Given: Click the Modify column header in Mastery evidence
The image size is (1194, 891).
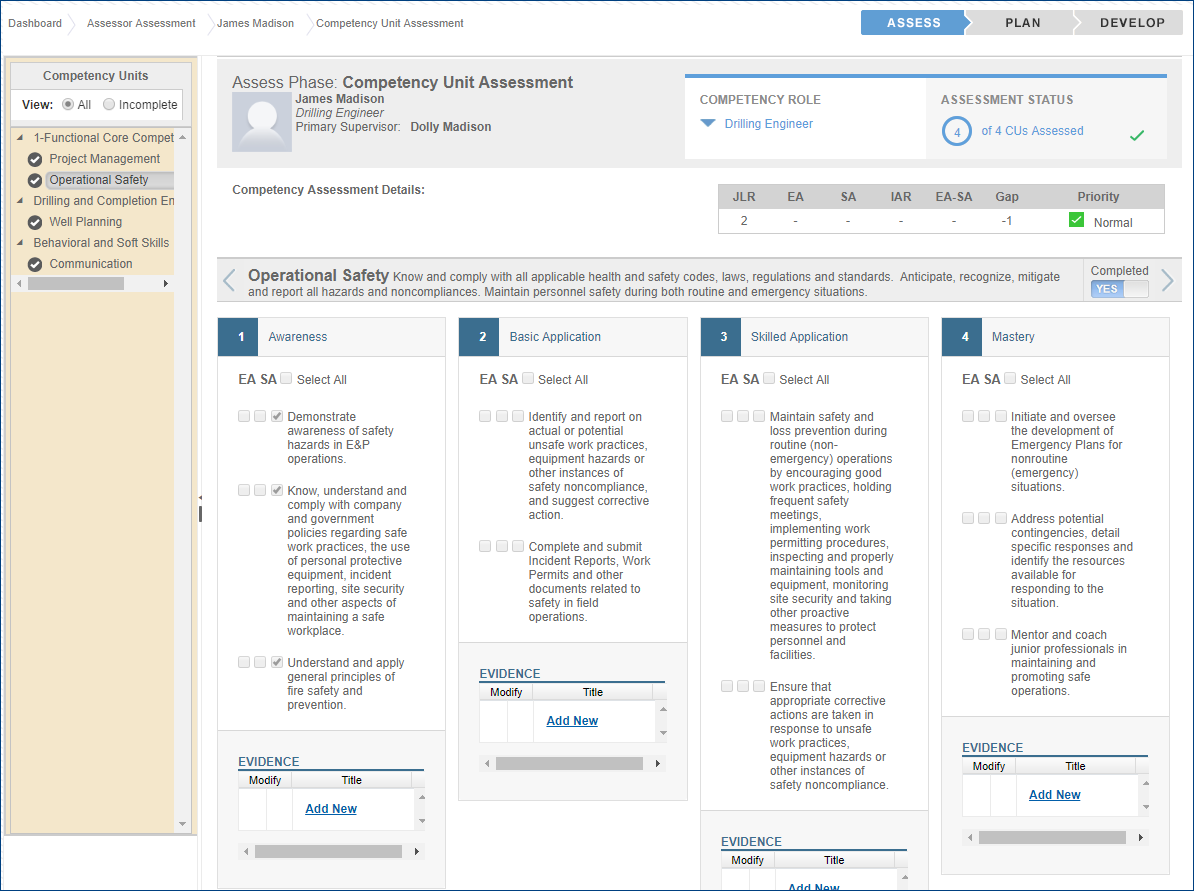Looking at the screenshot, I should pos(988,766).
